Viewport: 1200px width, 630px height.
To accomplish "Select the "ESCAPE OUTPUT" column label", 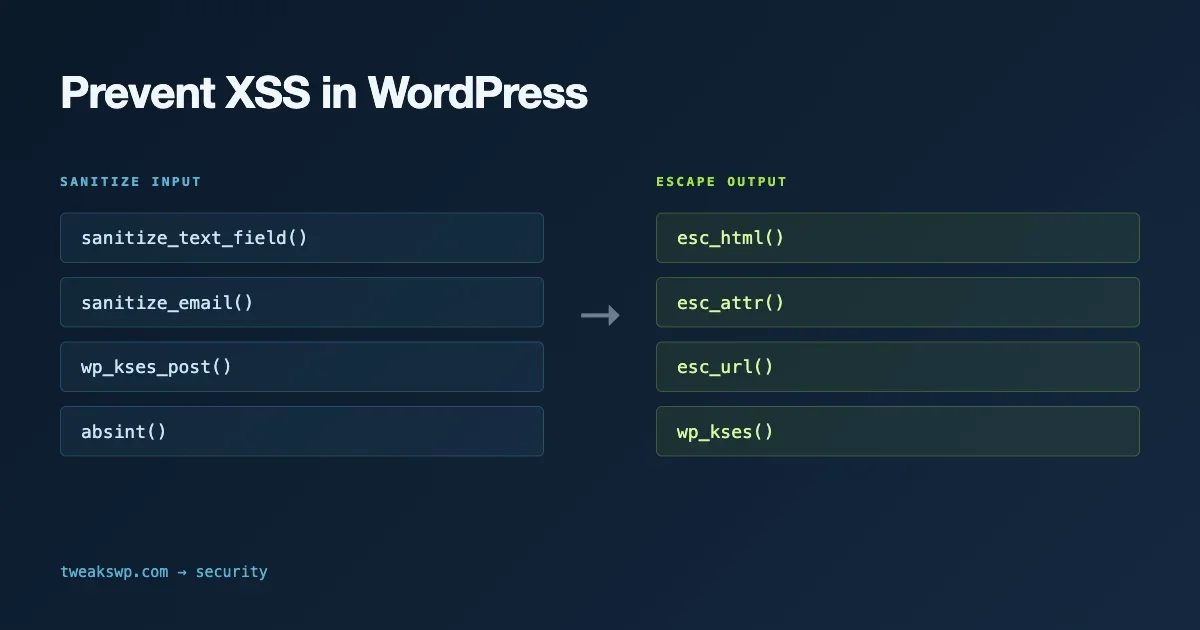I will (x=722, y=182).
